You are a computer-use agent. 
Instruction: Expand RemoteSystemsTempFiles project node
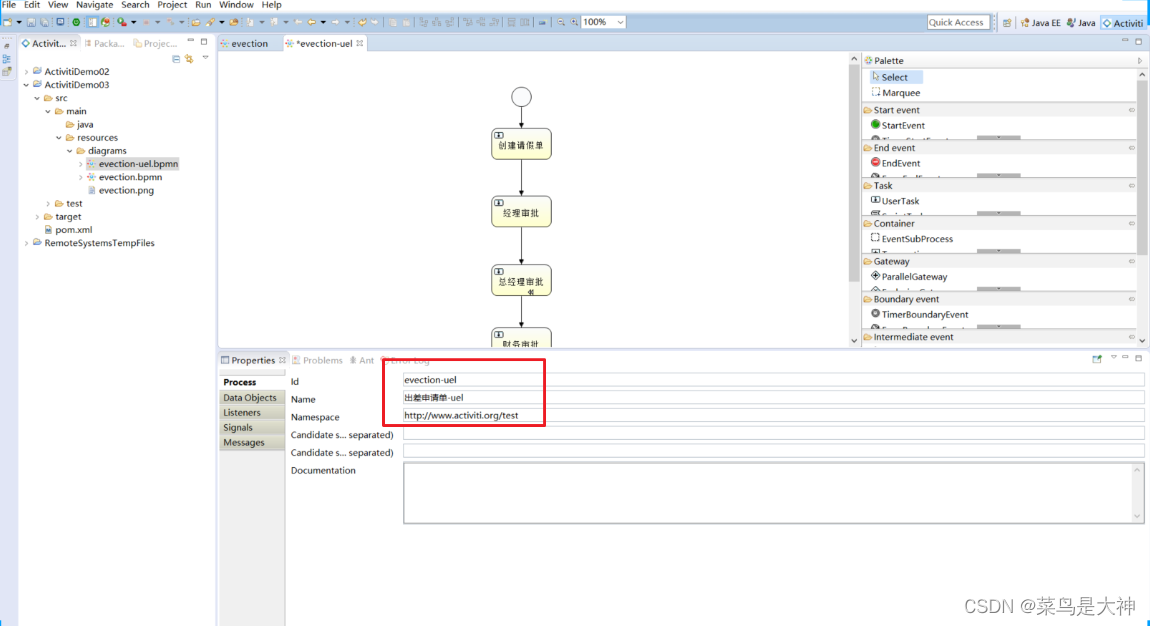26,243
